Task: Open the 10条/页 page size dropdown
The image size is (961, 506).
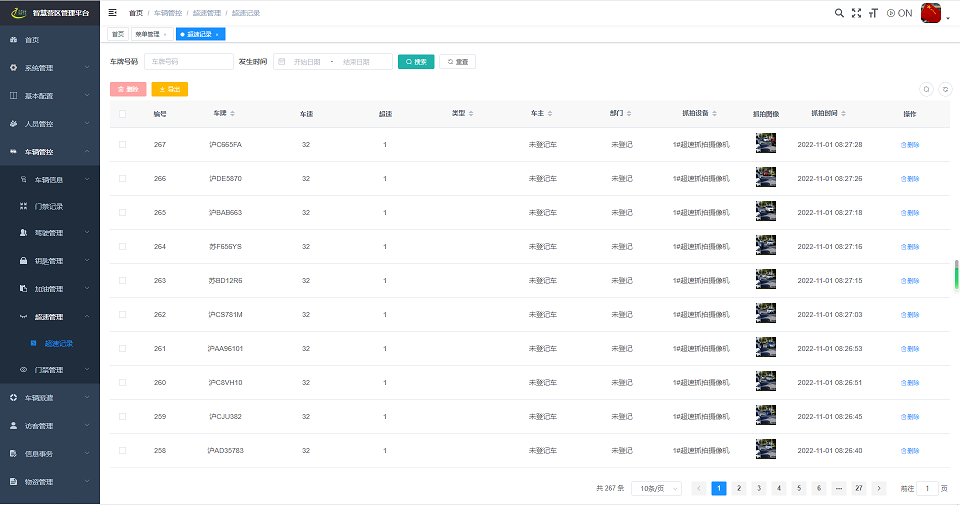Action: point(656,488)
